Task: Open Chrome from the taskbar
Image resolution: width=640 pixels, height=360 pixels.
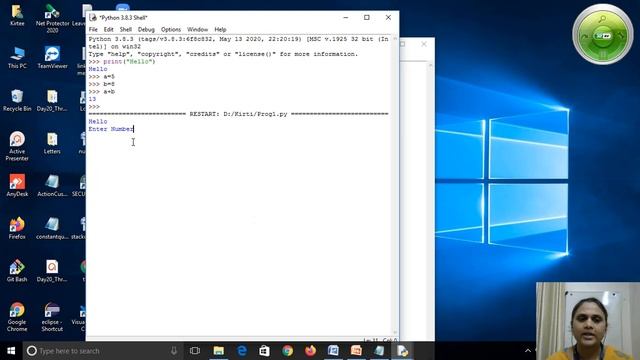Action: [x=287, y=351]
